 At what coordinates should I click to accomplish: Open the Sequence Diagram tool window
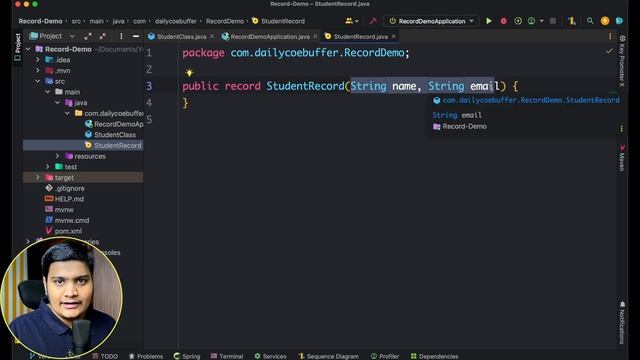[x=329, y=356]
